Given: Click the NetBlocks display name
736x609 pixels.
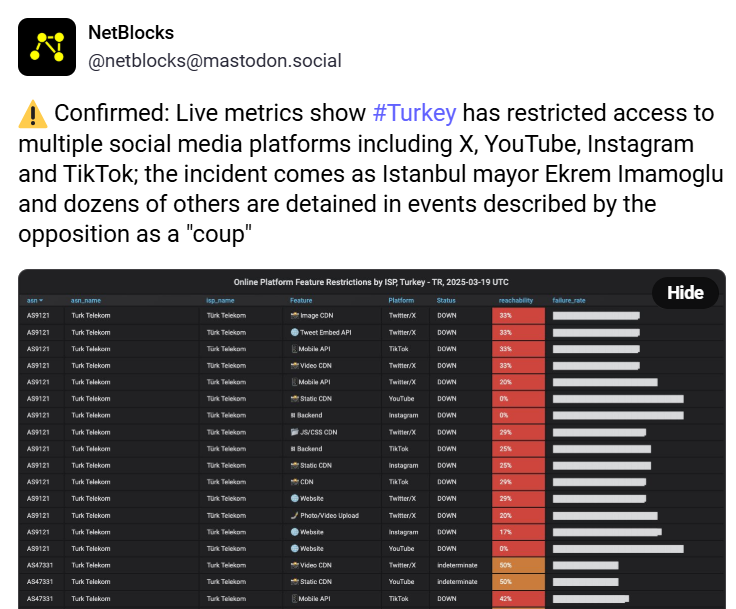Looking at the screenshot, I should click(131, 33).
